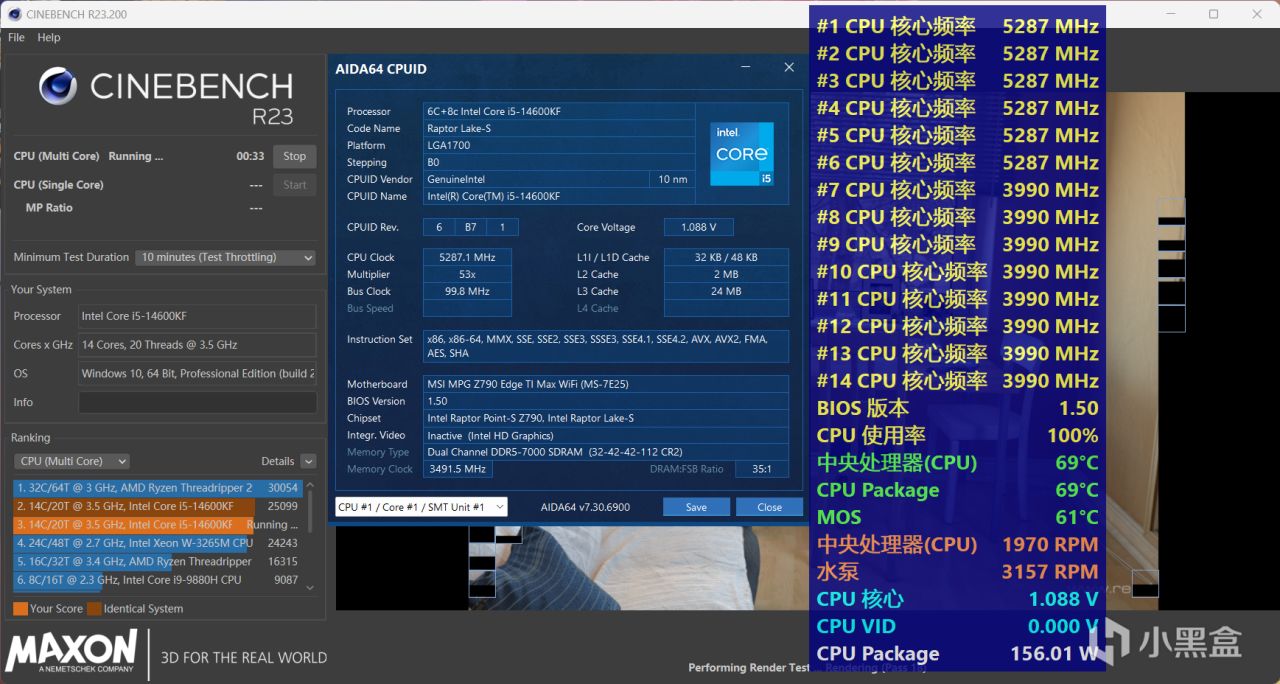Stop the CPU Multi Core test
The width and height of the screenshot is (1280, 684).
click(295, 156)
